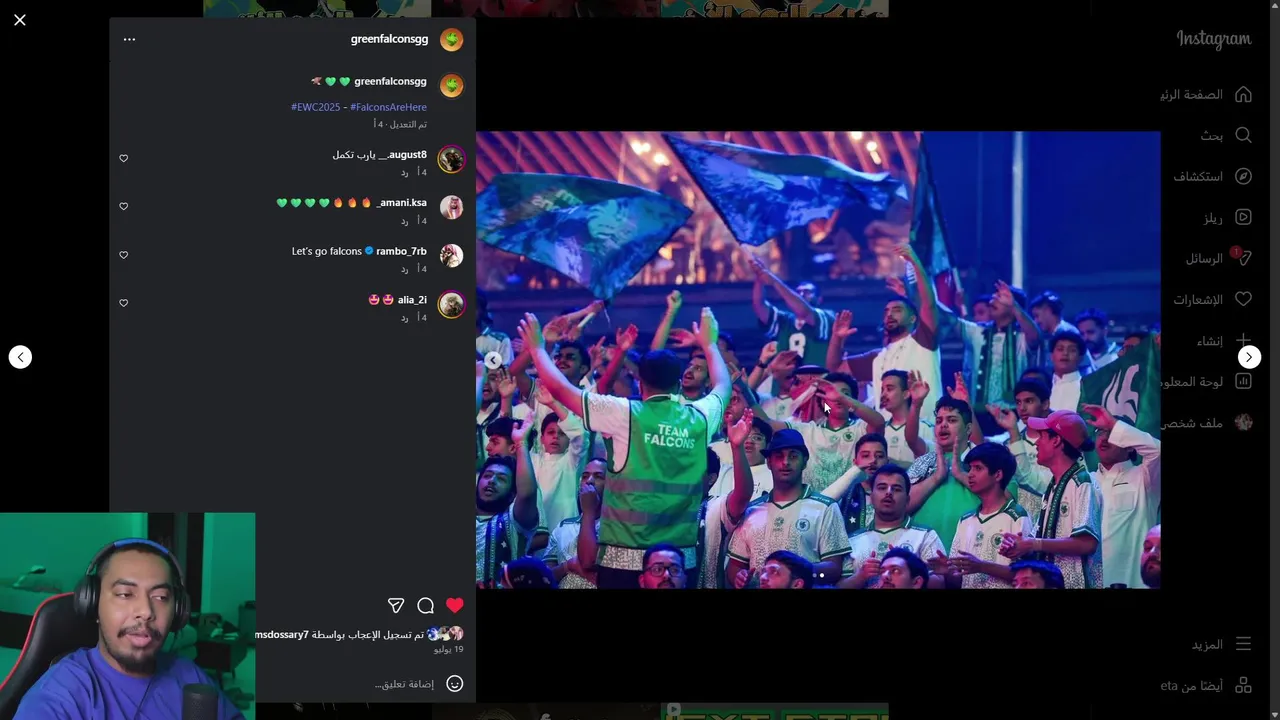The image size is (1280, 720).
Task: Go to the next post with right arrow
Action: (1249, 357)
